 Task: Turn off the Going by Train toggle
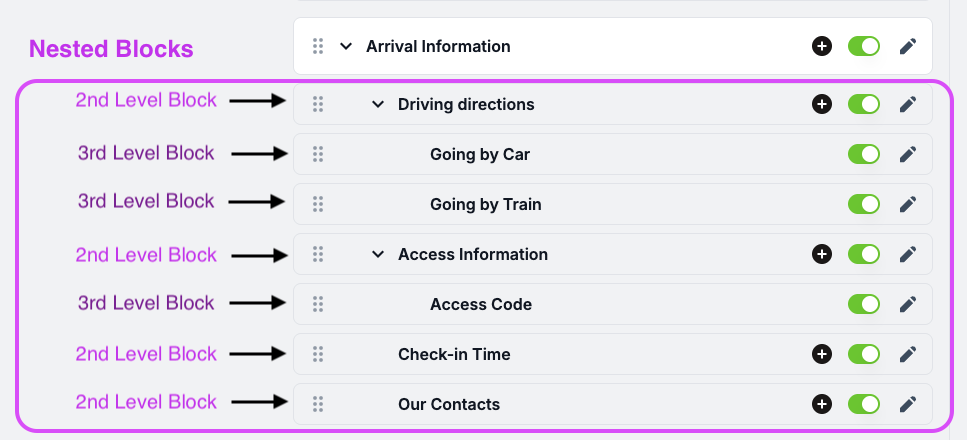863,204
